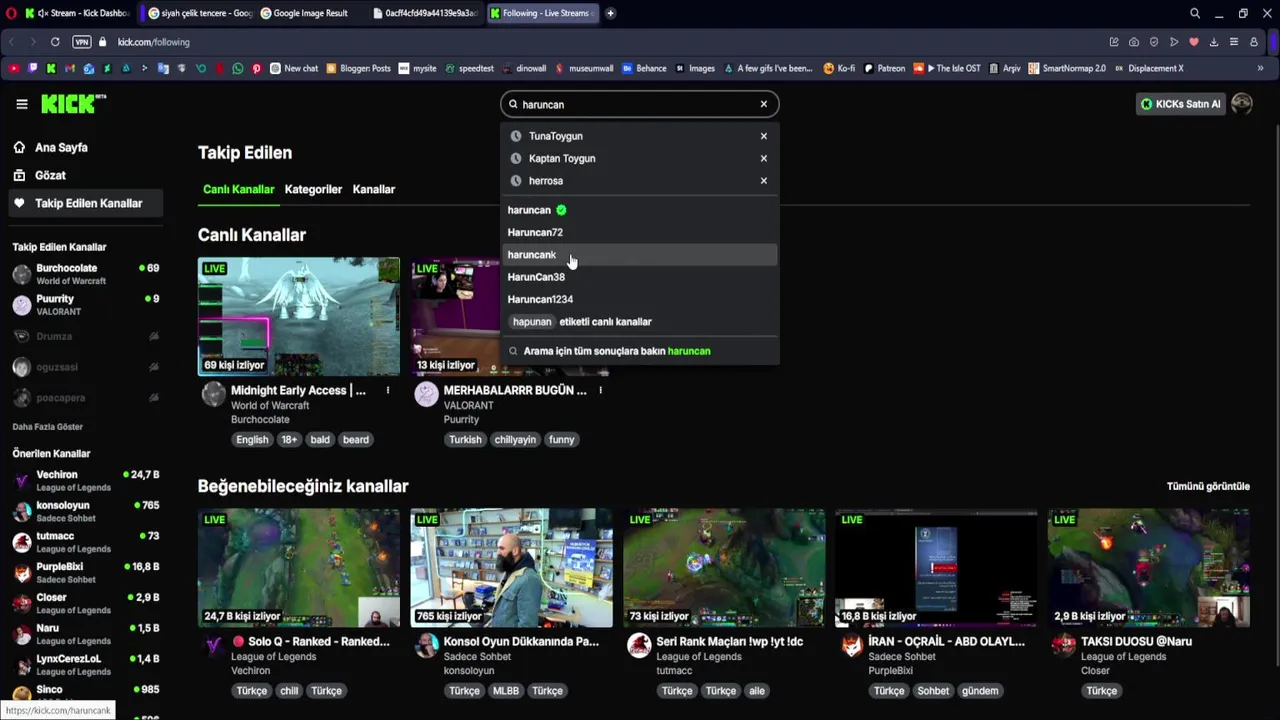Open YouTube bookmark icon
The image size is (1280, 720).
click(x=13, y=69)
